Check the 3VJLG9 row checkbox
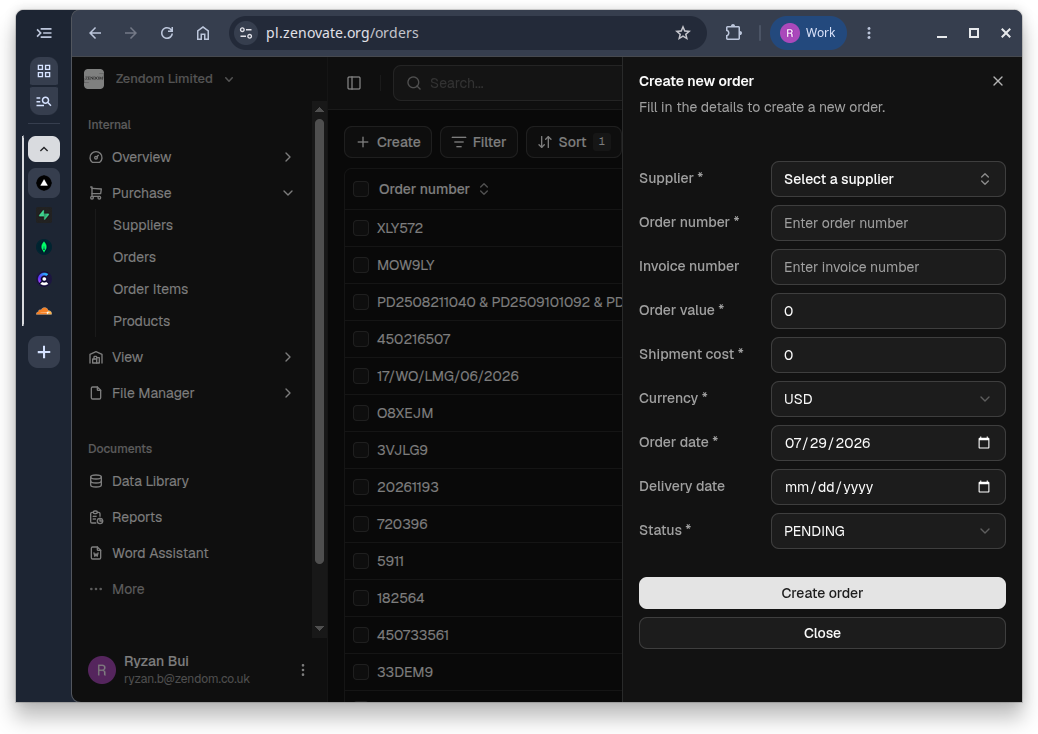The height and width of the screenshot is (734, 1038). tap(361, 451)
